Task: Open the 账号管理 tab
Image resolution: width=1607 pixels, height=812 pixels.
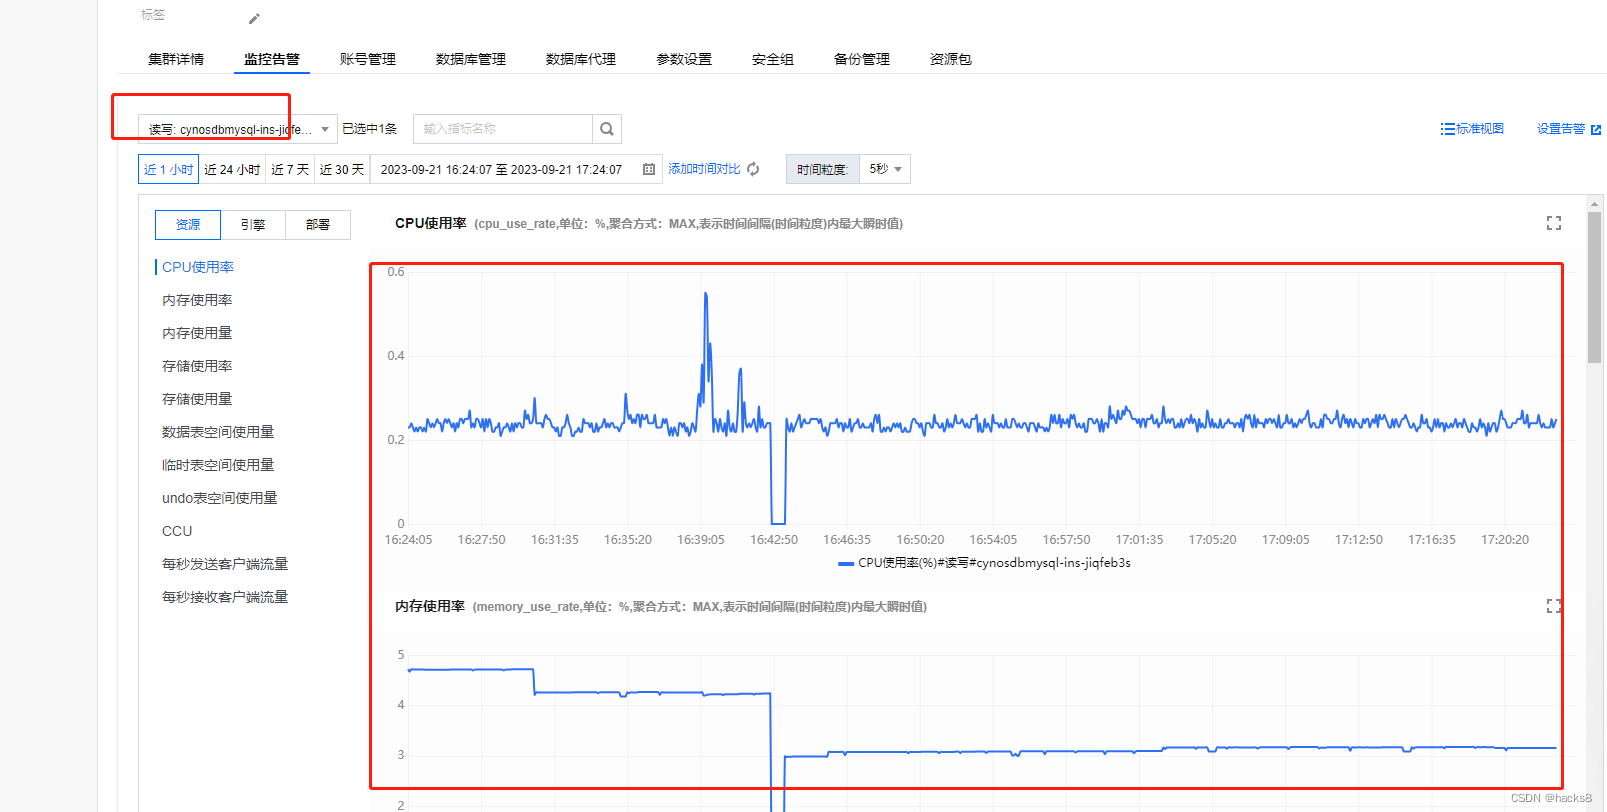Action: [x=368, y=59]
